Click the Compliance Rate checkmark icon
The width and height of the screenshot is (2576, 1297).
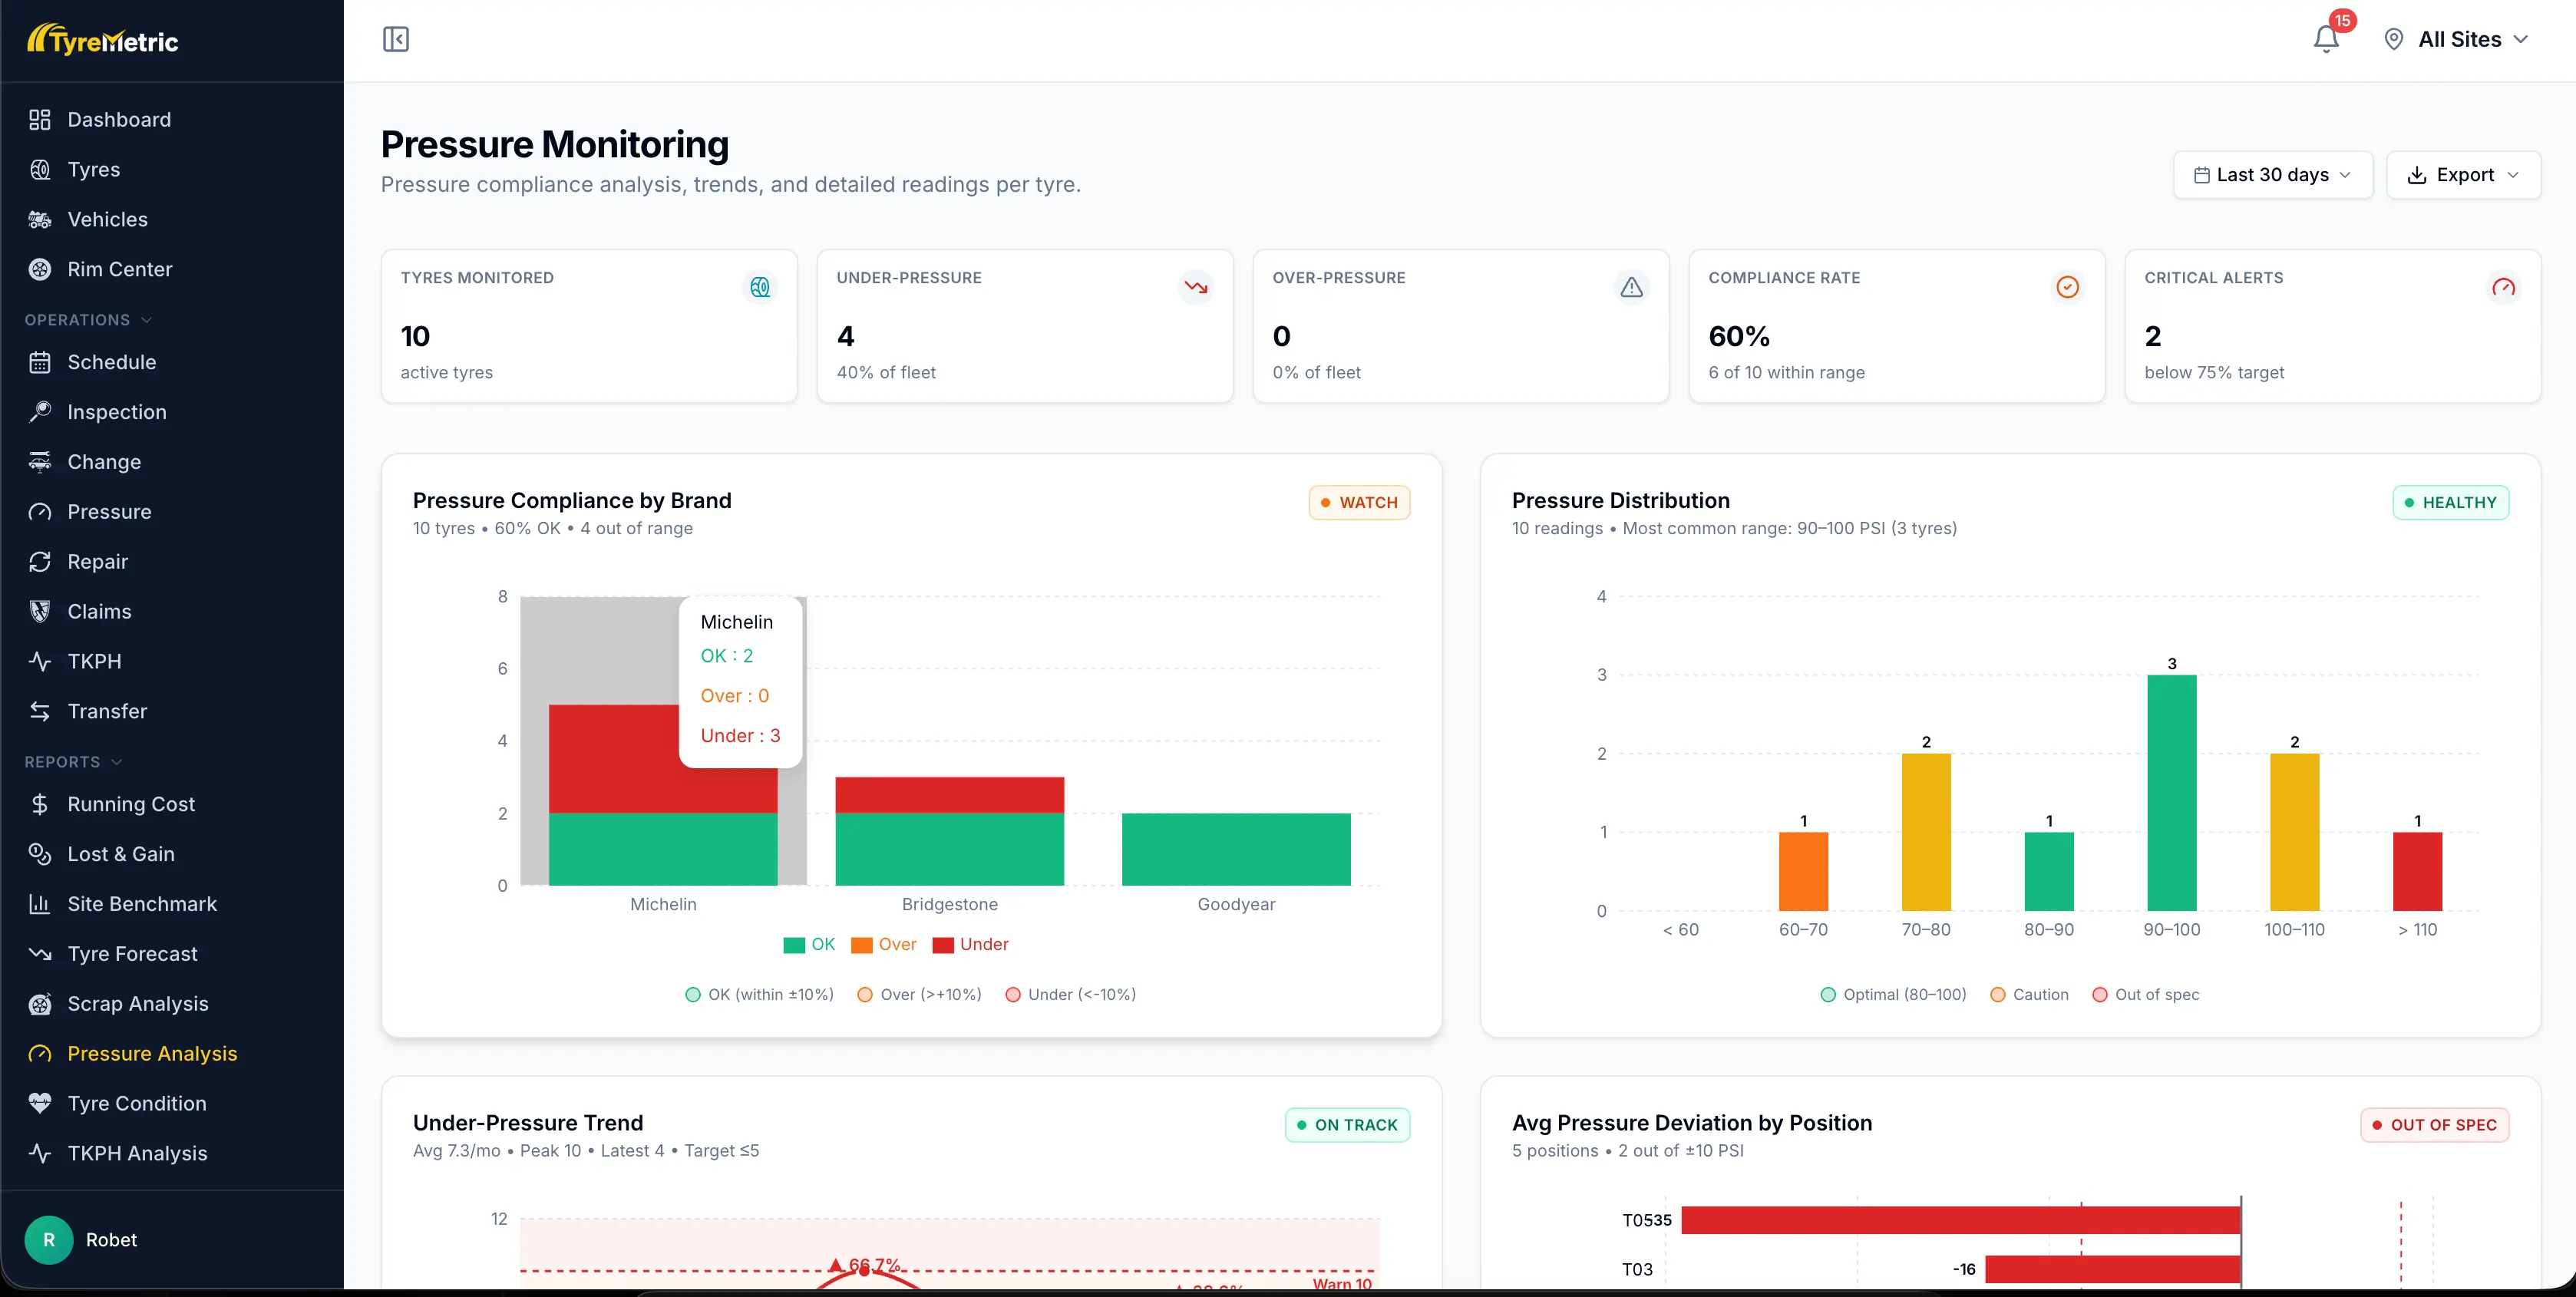click(x=2068, y=288)
